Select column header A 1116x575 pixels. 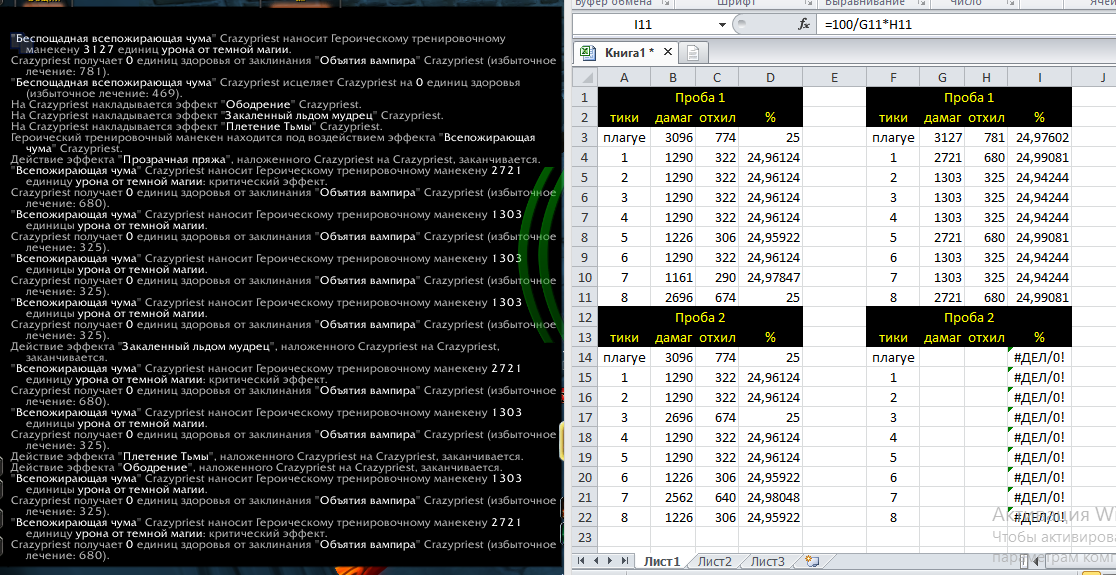(624, 77)
